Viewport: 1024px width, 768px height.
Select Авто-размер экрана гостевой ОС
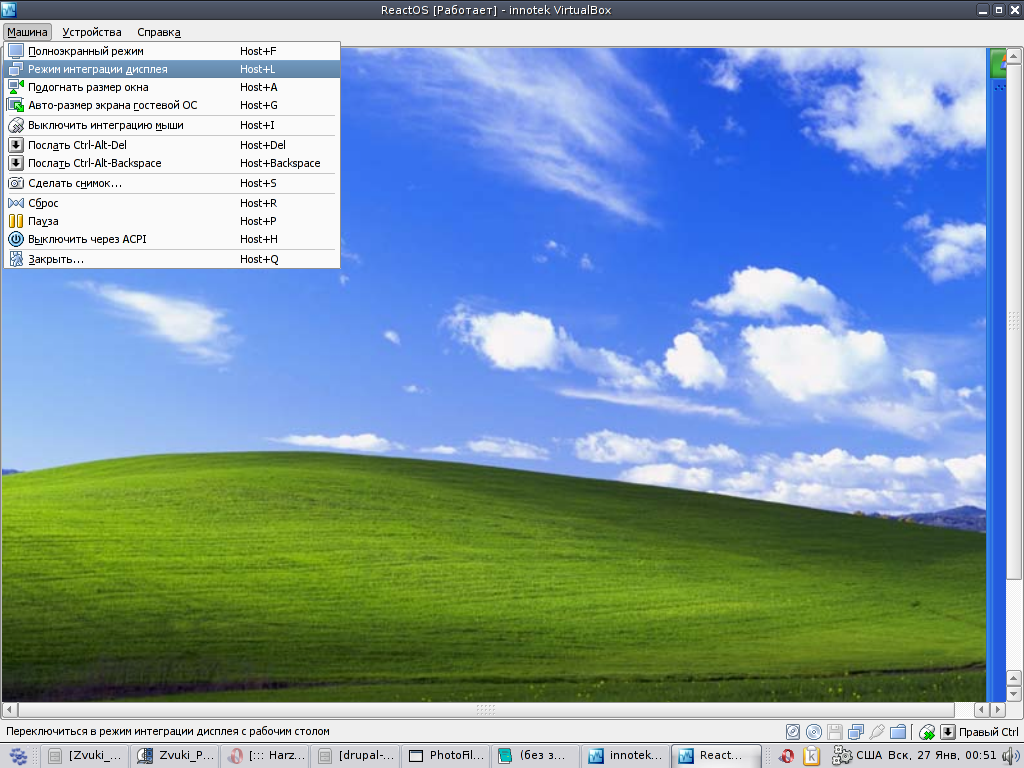point(172,105)
